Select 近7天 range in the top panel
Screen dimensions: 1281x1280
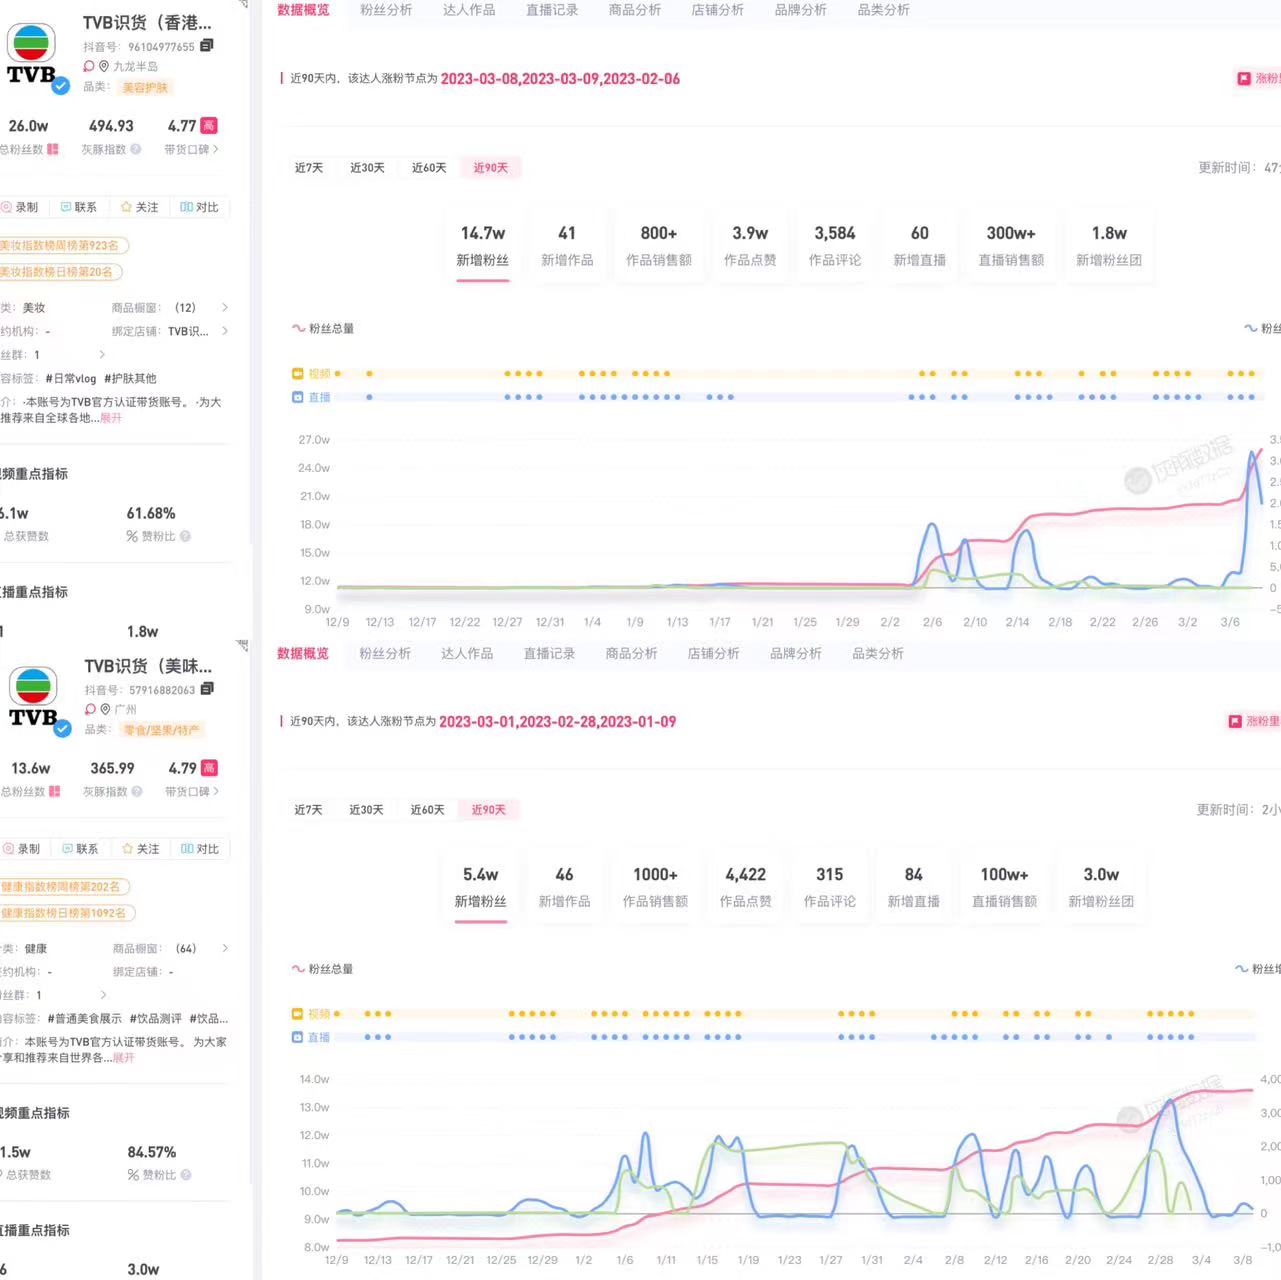point(309,168)
